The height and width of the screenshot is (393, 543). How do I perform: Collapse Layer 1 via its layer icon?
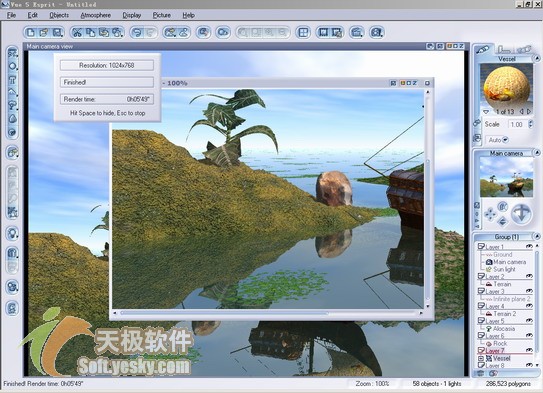pyautogui.click(x=481, y=247)
